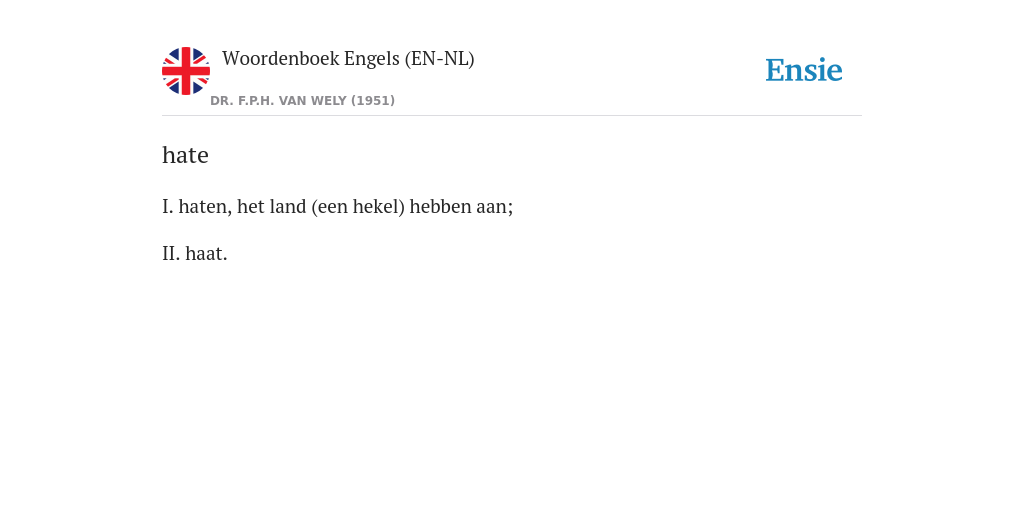Click the horizontal divider under the header
The height and width of the screenshot is (512, 1024).
(512, 116)
